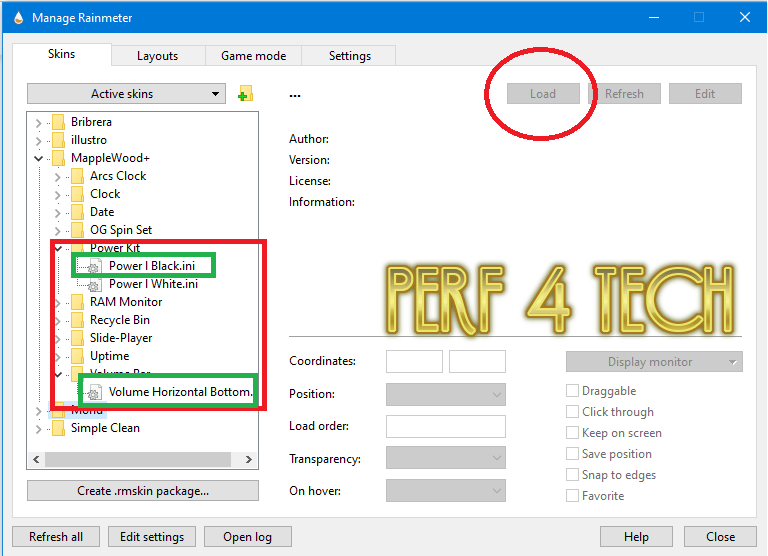Click the Power I White.ini file icon
The image size is (768, 556).
pyautogui.click(x=95, y=284)
